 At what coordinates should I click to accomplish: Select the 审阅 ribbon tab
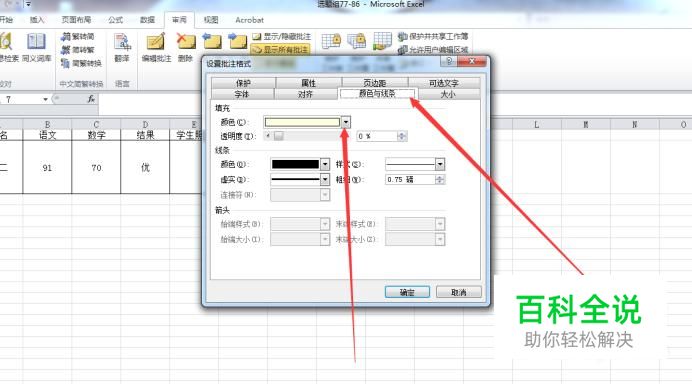pyautogui.click(x=179, y=20)
